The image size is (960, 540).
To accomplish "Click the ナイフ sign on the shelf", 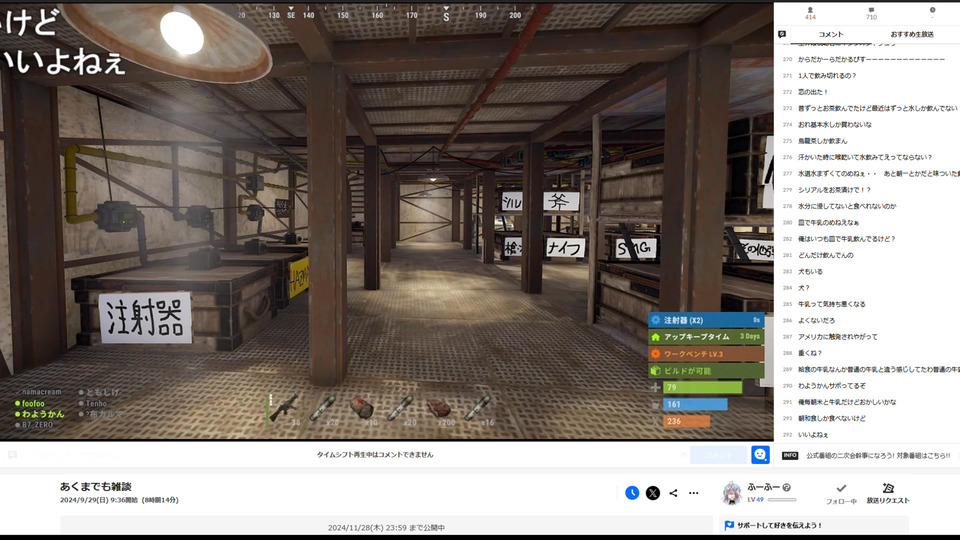I will click(565, 248).
